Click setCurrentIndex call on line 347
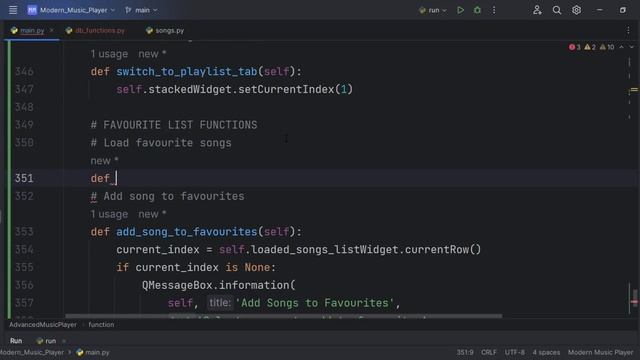This screenshot has width=640, height=360. click(x=286, y=89)
